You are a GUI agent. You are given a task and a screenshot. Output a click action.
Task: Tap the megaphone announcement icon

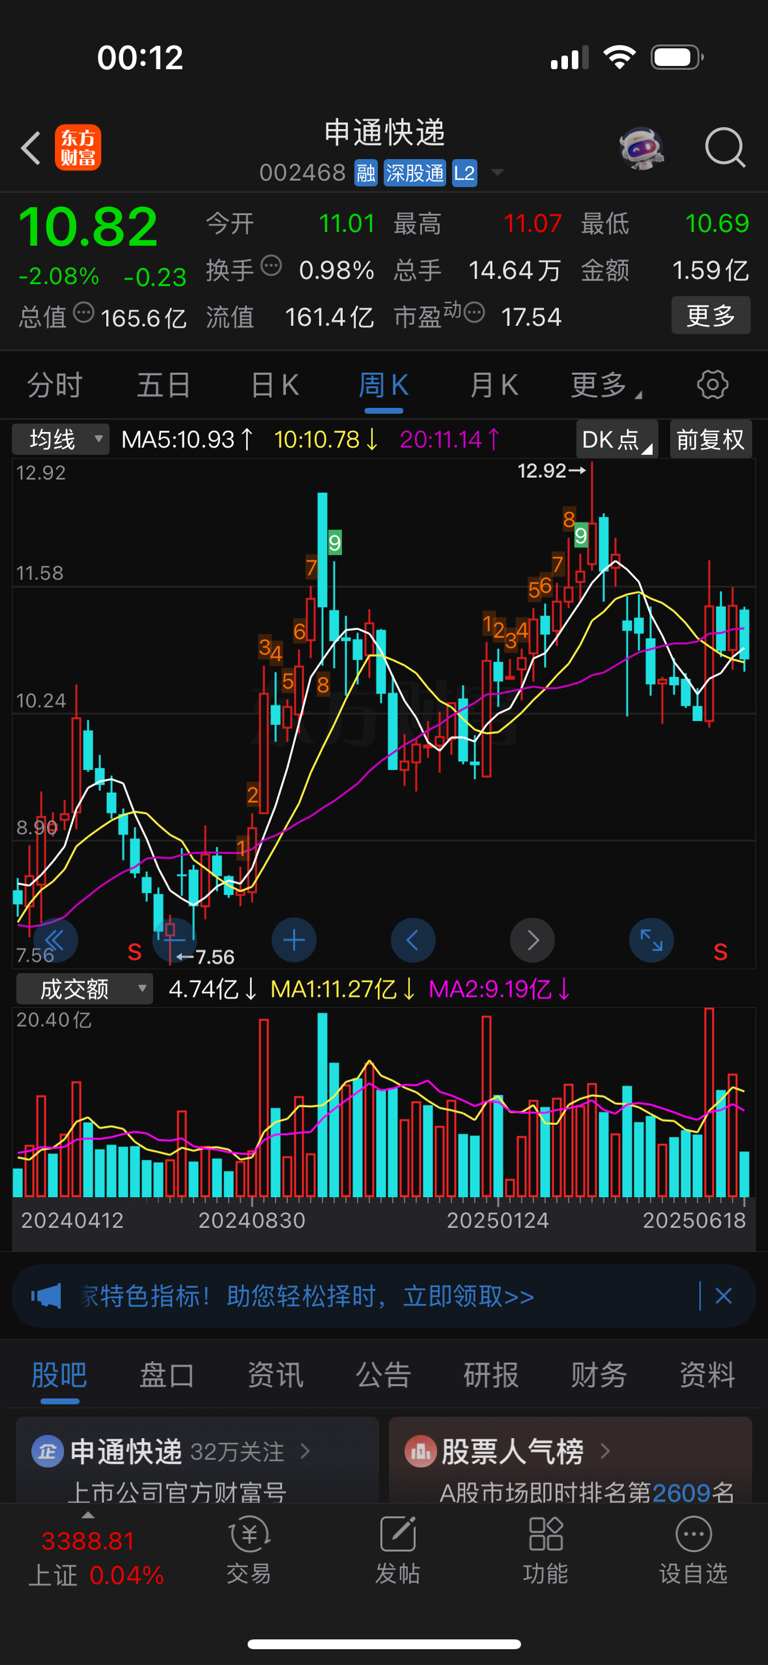(x=46, y=1297)
